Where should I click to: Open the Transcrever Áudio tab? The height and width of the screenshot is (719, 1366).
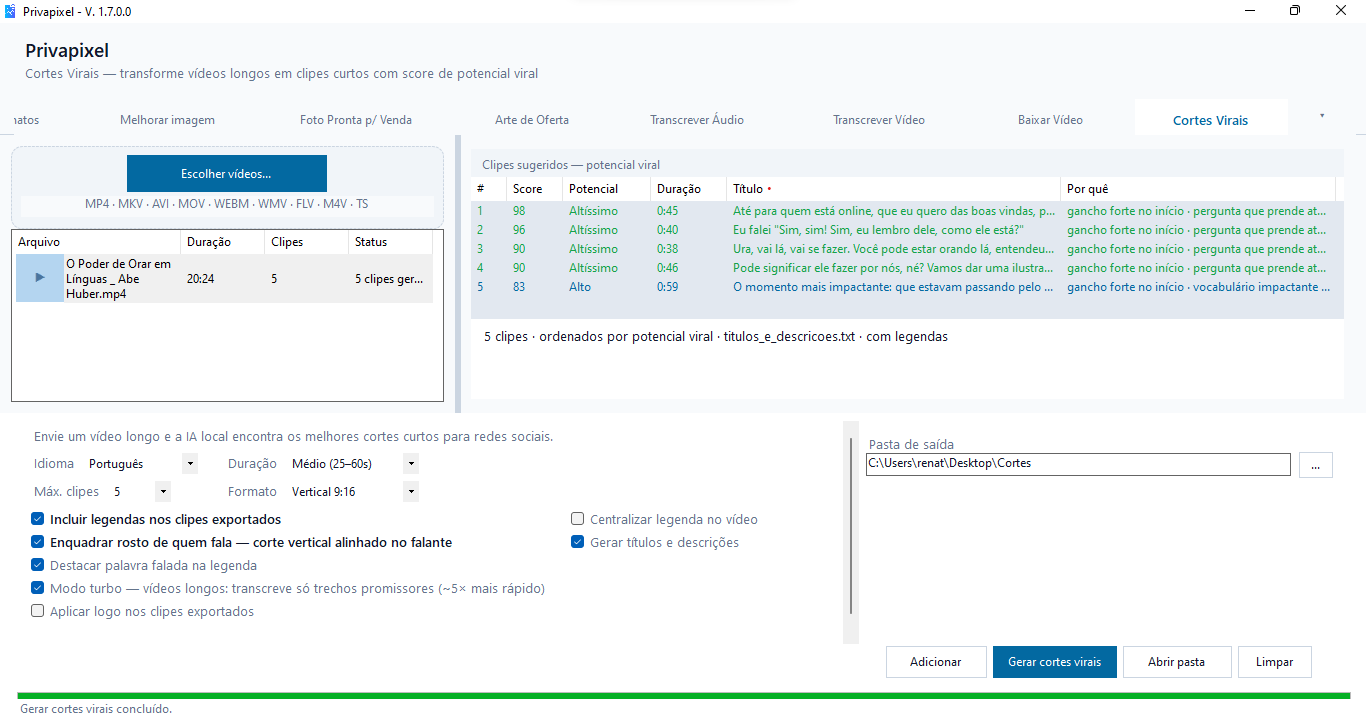[x=697, y=120]
